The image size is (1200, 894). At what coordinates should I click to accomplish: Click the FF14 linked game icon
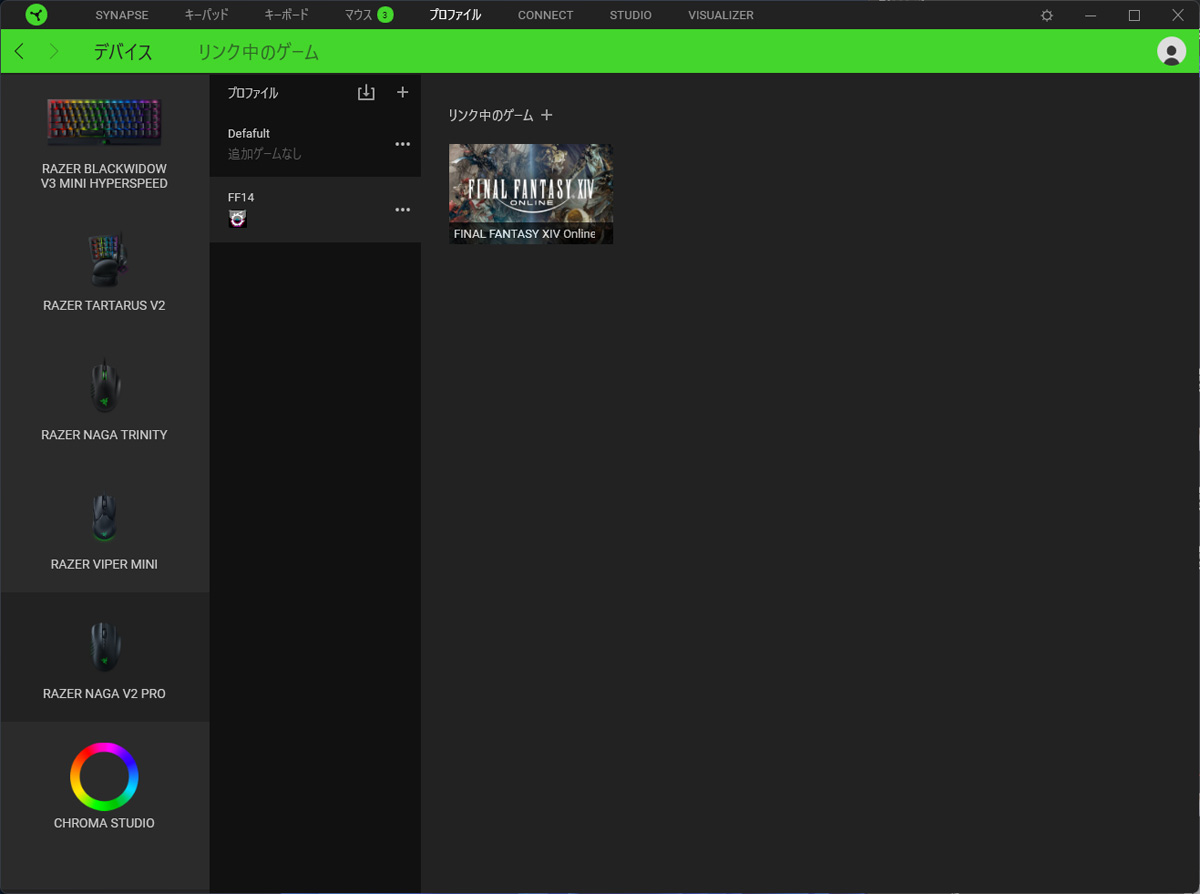pos(237,219)
